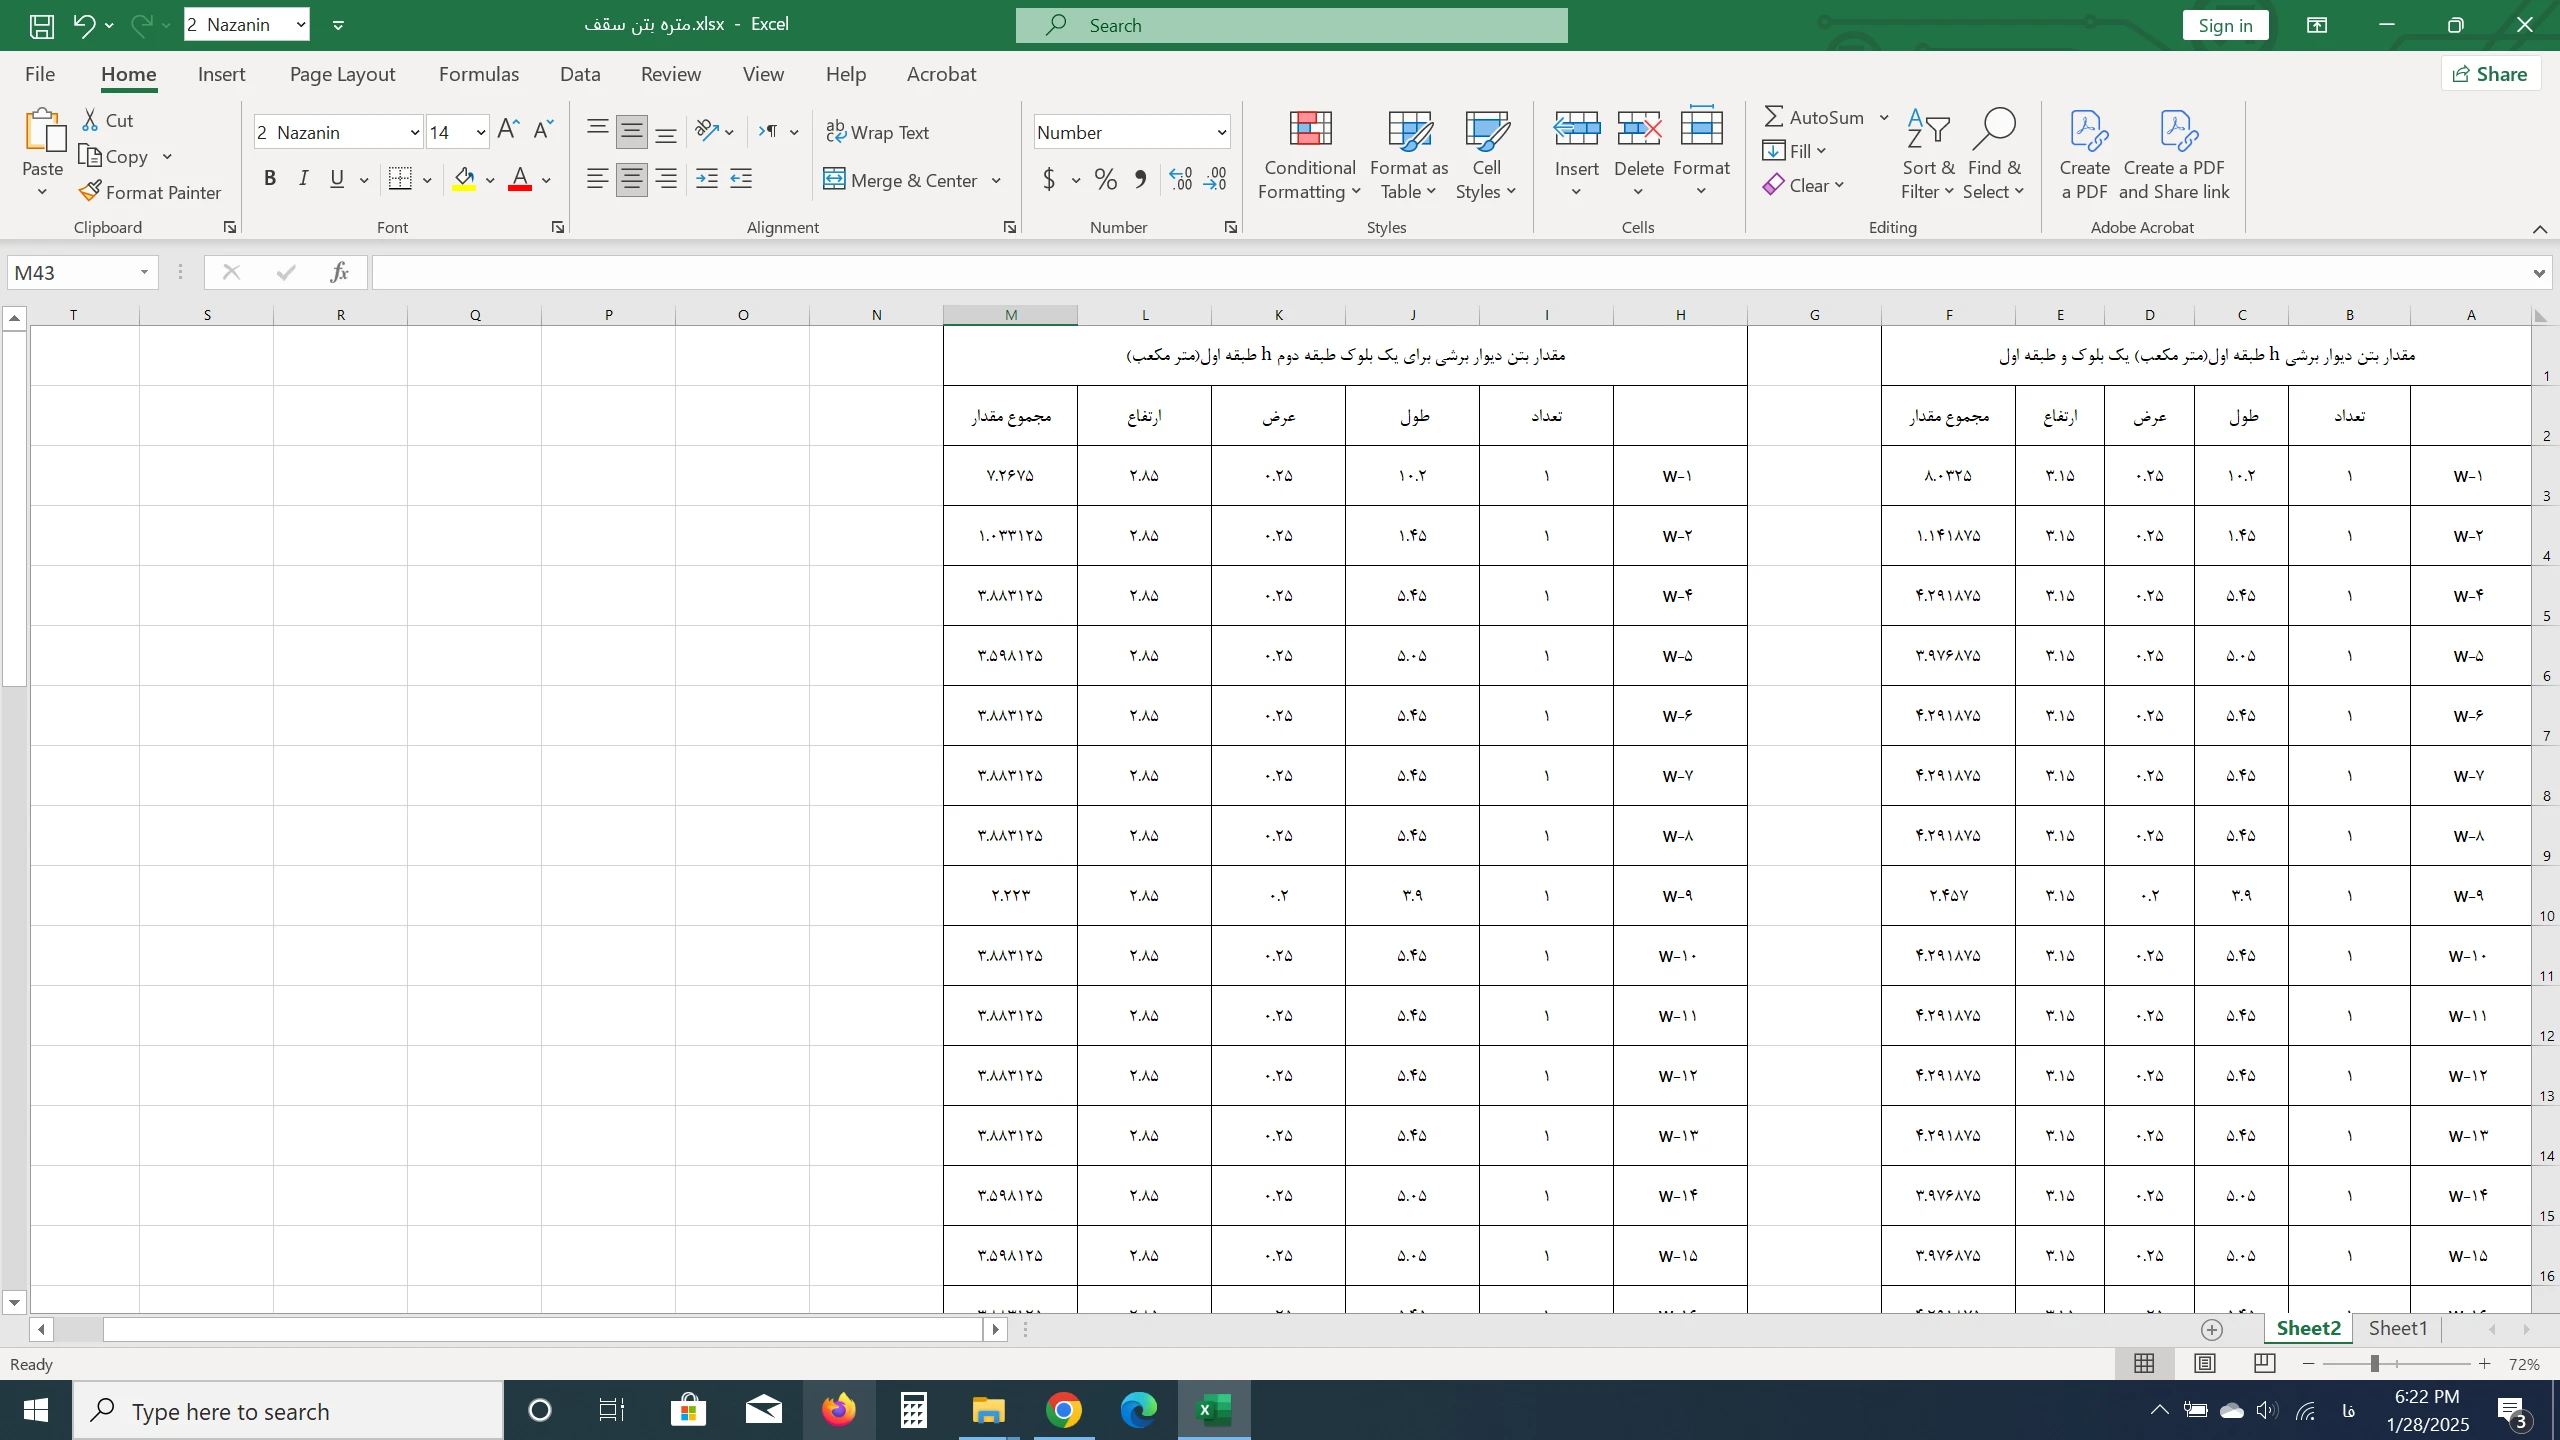This screenshot has width=2560, height=1440.
Task: Expand the Number format combo box
Action: click(x=1221, y=132)
